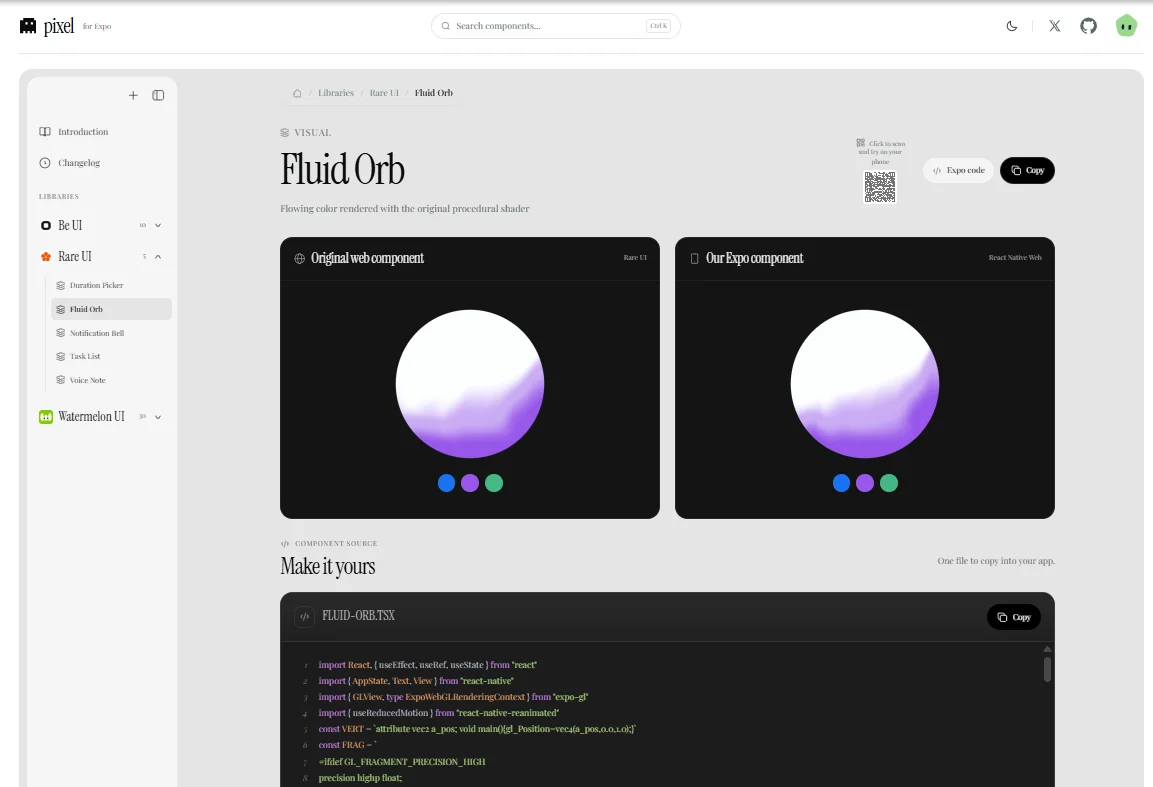Collapse sidebar with panel toggle icon
Viewport: 1153px width, 787px height.
point(158,96)
